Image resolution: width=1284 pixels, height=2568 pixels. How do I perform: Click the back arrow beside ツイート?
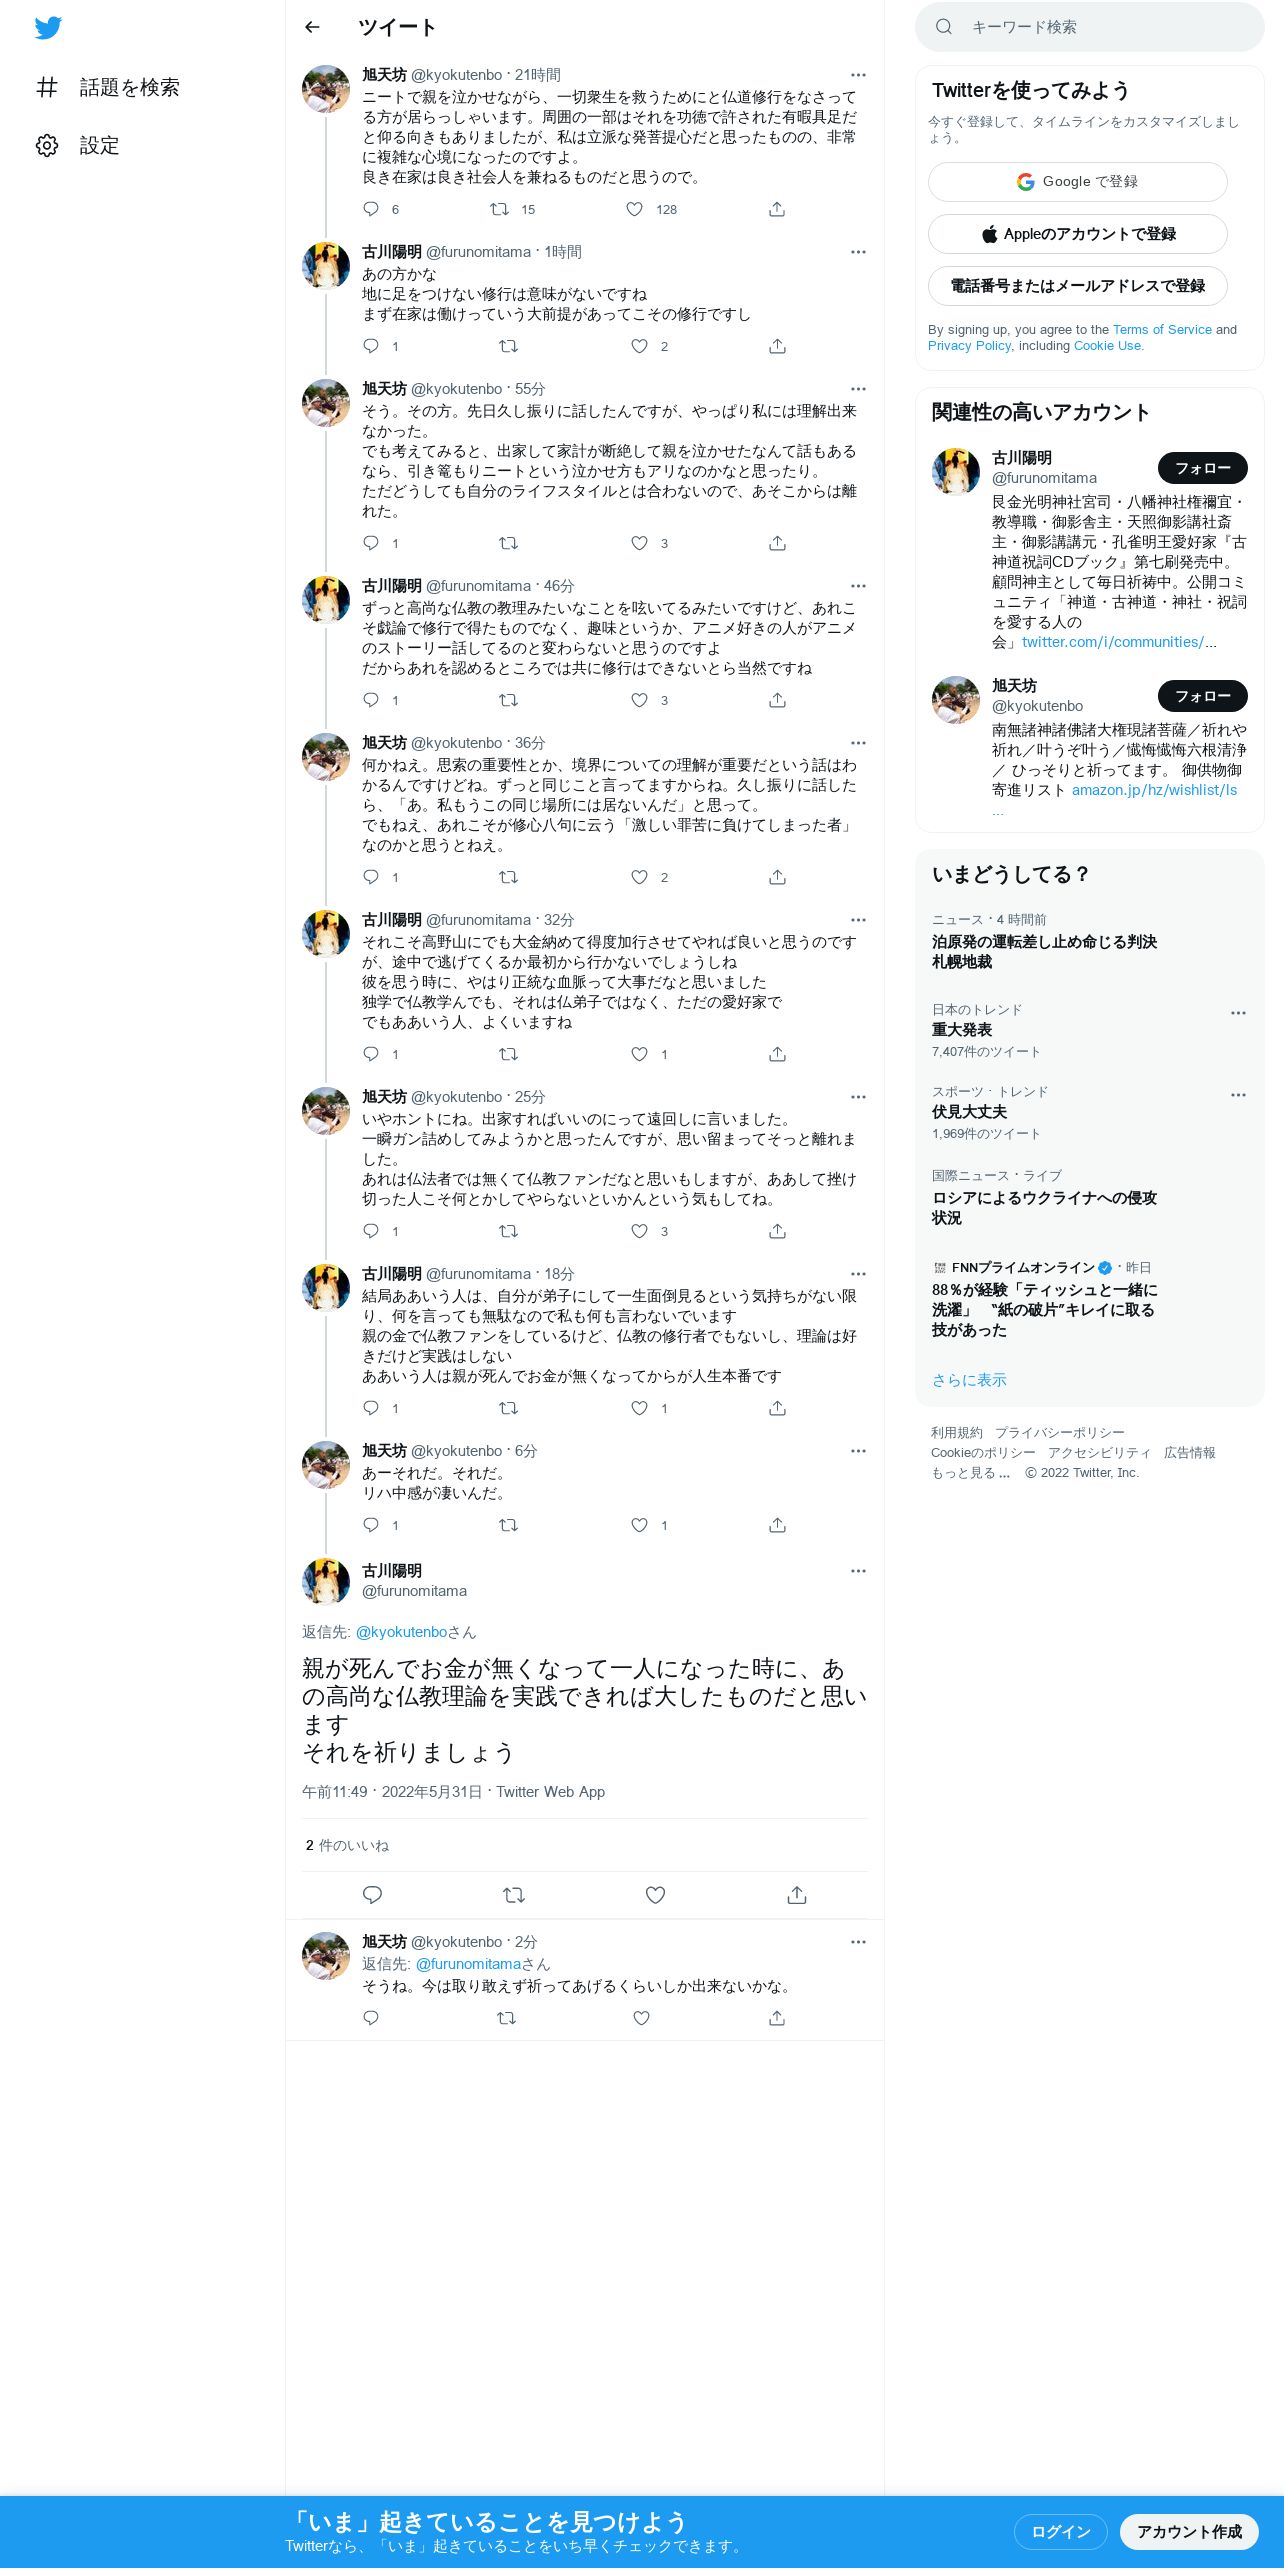click(x=312, y=27)
